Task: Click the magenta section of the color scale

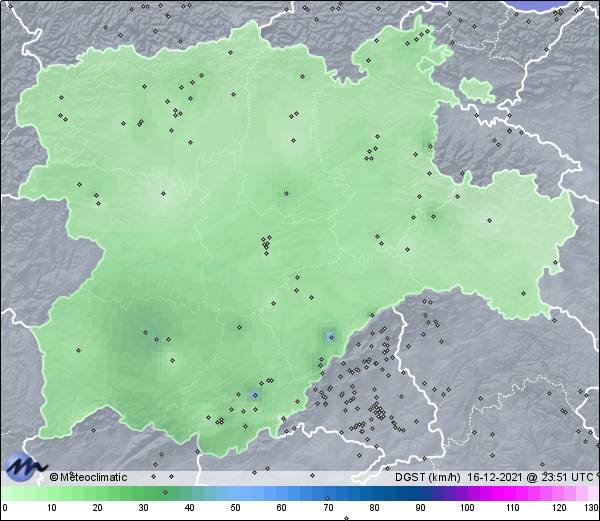Action: coord(513,493)
